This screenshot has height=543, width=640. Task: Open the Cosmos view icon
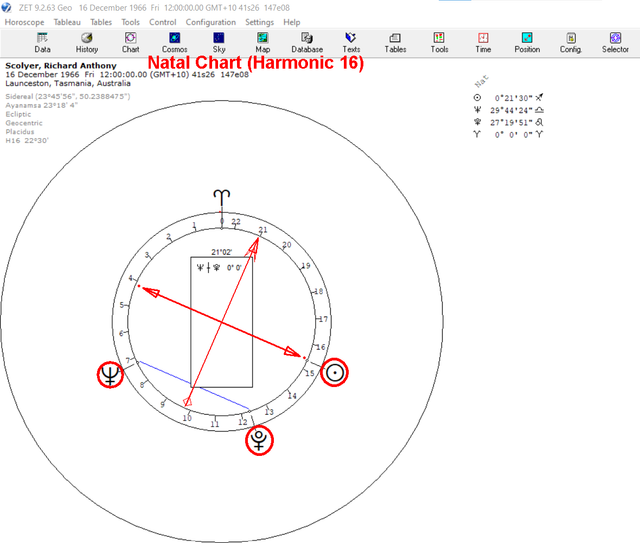coord(174,43)
